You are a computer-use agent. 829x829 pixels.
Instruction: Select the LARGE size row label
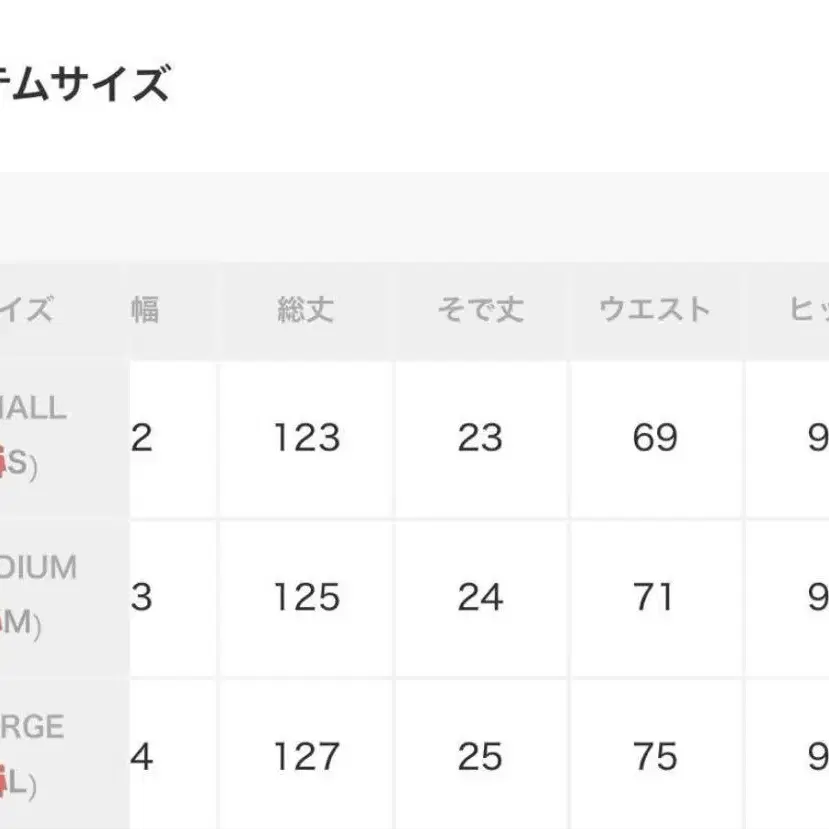tap(33, 727)
